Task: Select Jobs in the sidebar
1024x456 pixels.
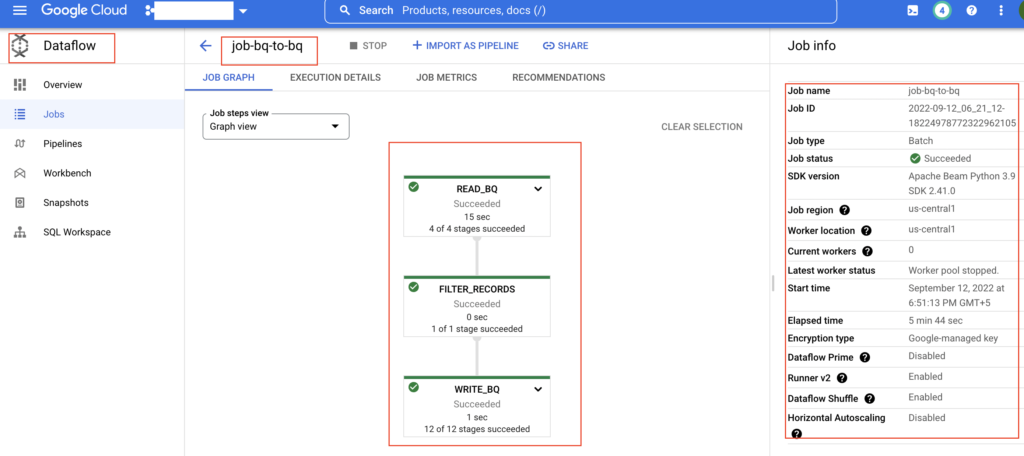Action: tap(54, 114)
